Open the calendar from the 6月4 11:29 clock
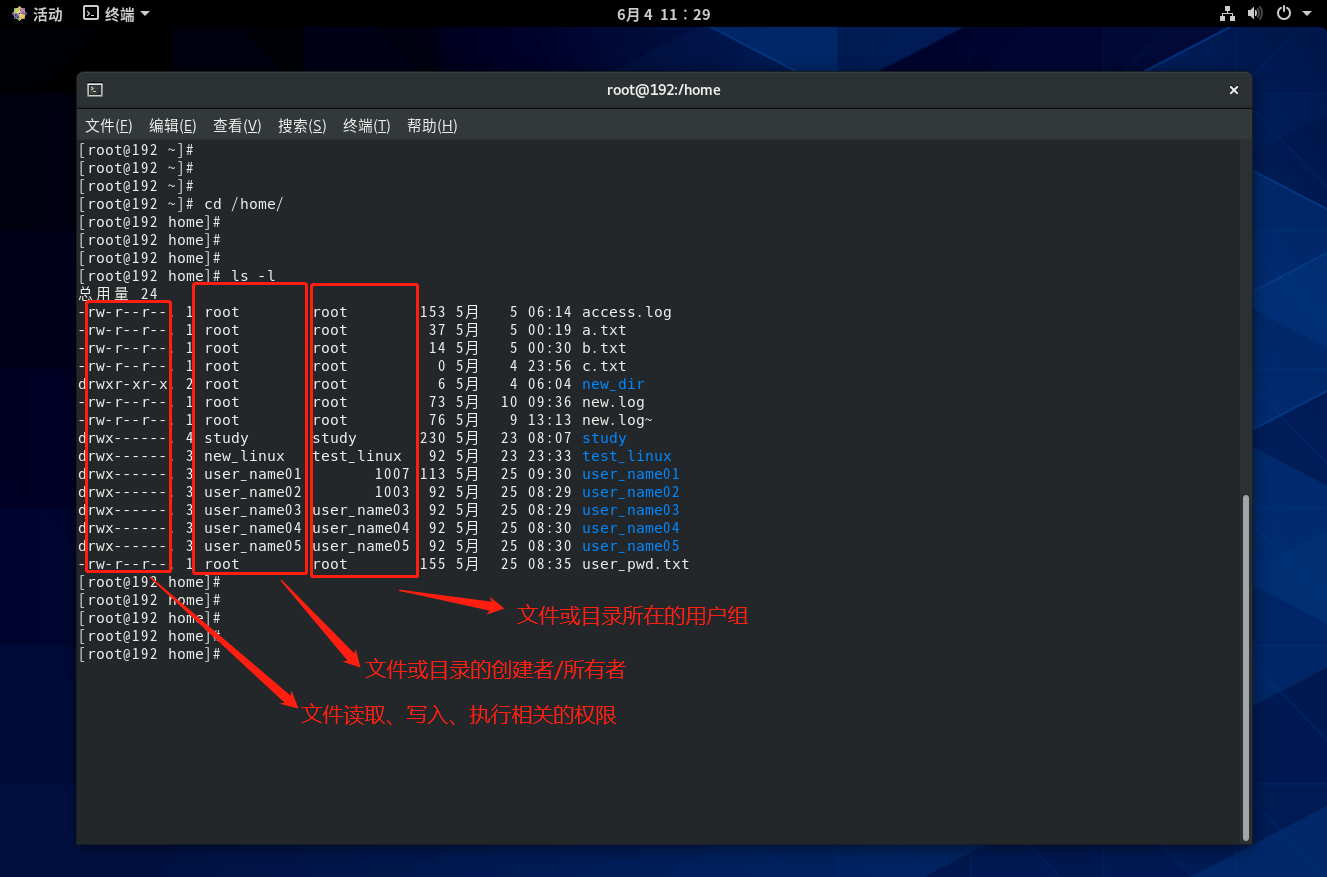The image size is (1327, 877). 663,14
